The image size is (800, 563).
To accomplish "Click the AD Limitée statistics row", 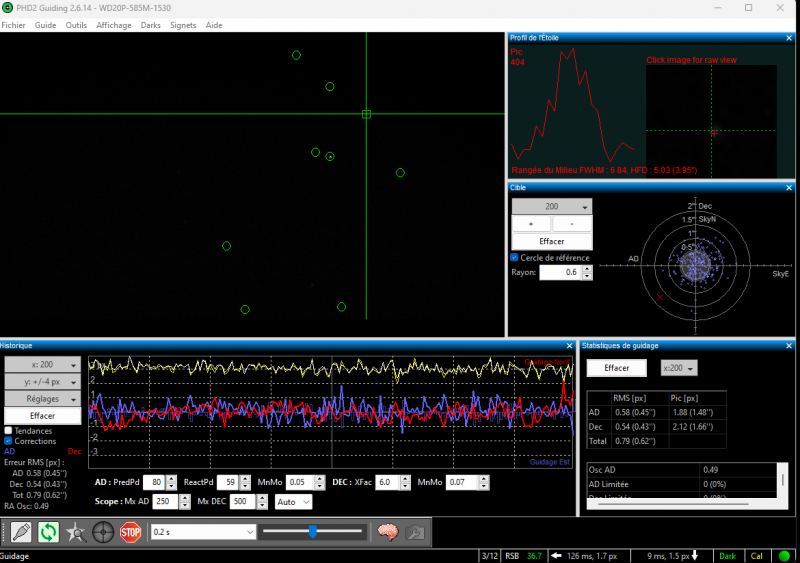I will pos(683,484).
